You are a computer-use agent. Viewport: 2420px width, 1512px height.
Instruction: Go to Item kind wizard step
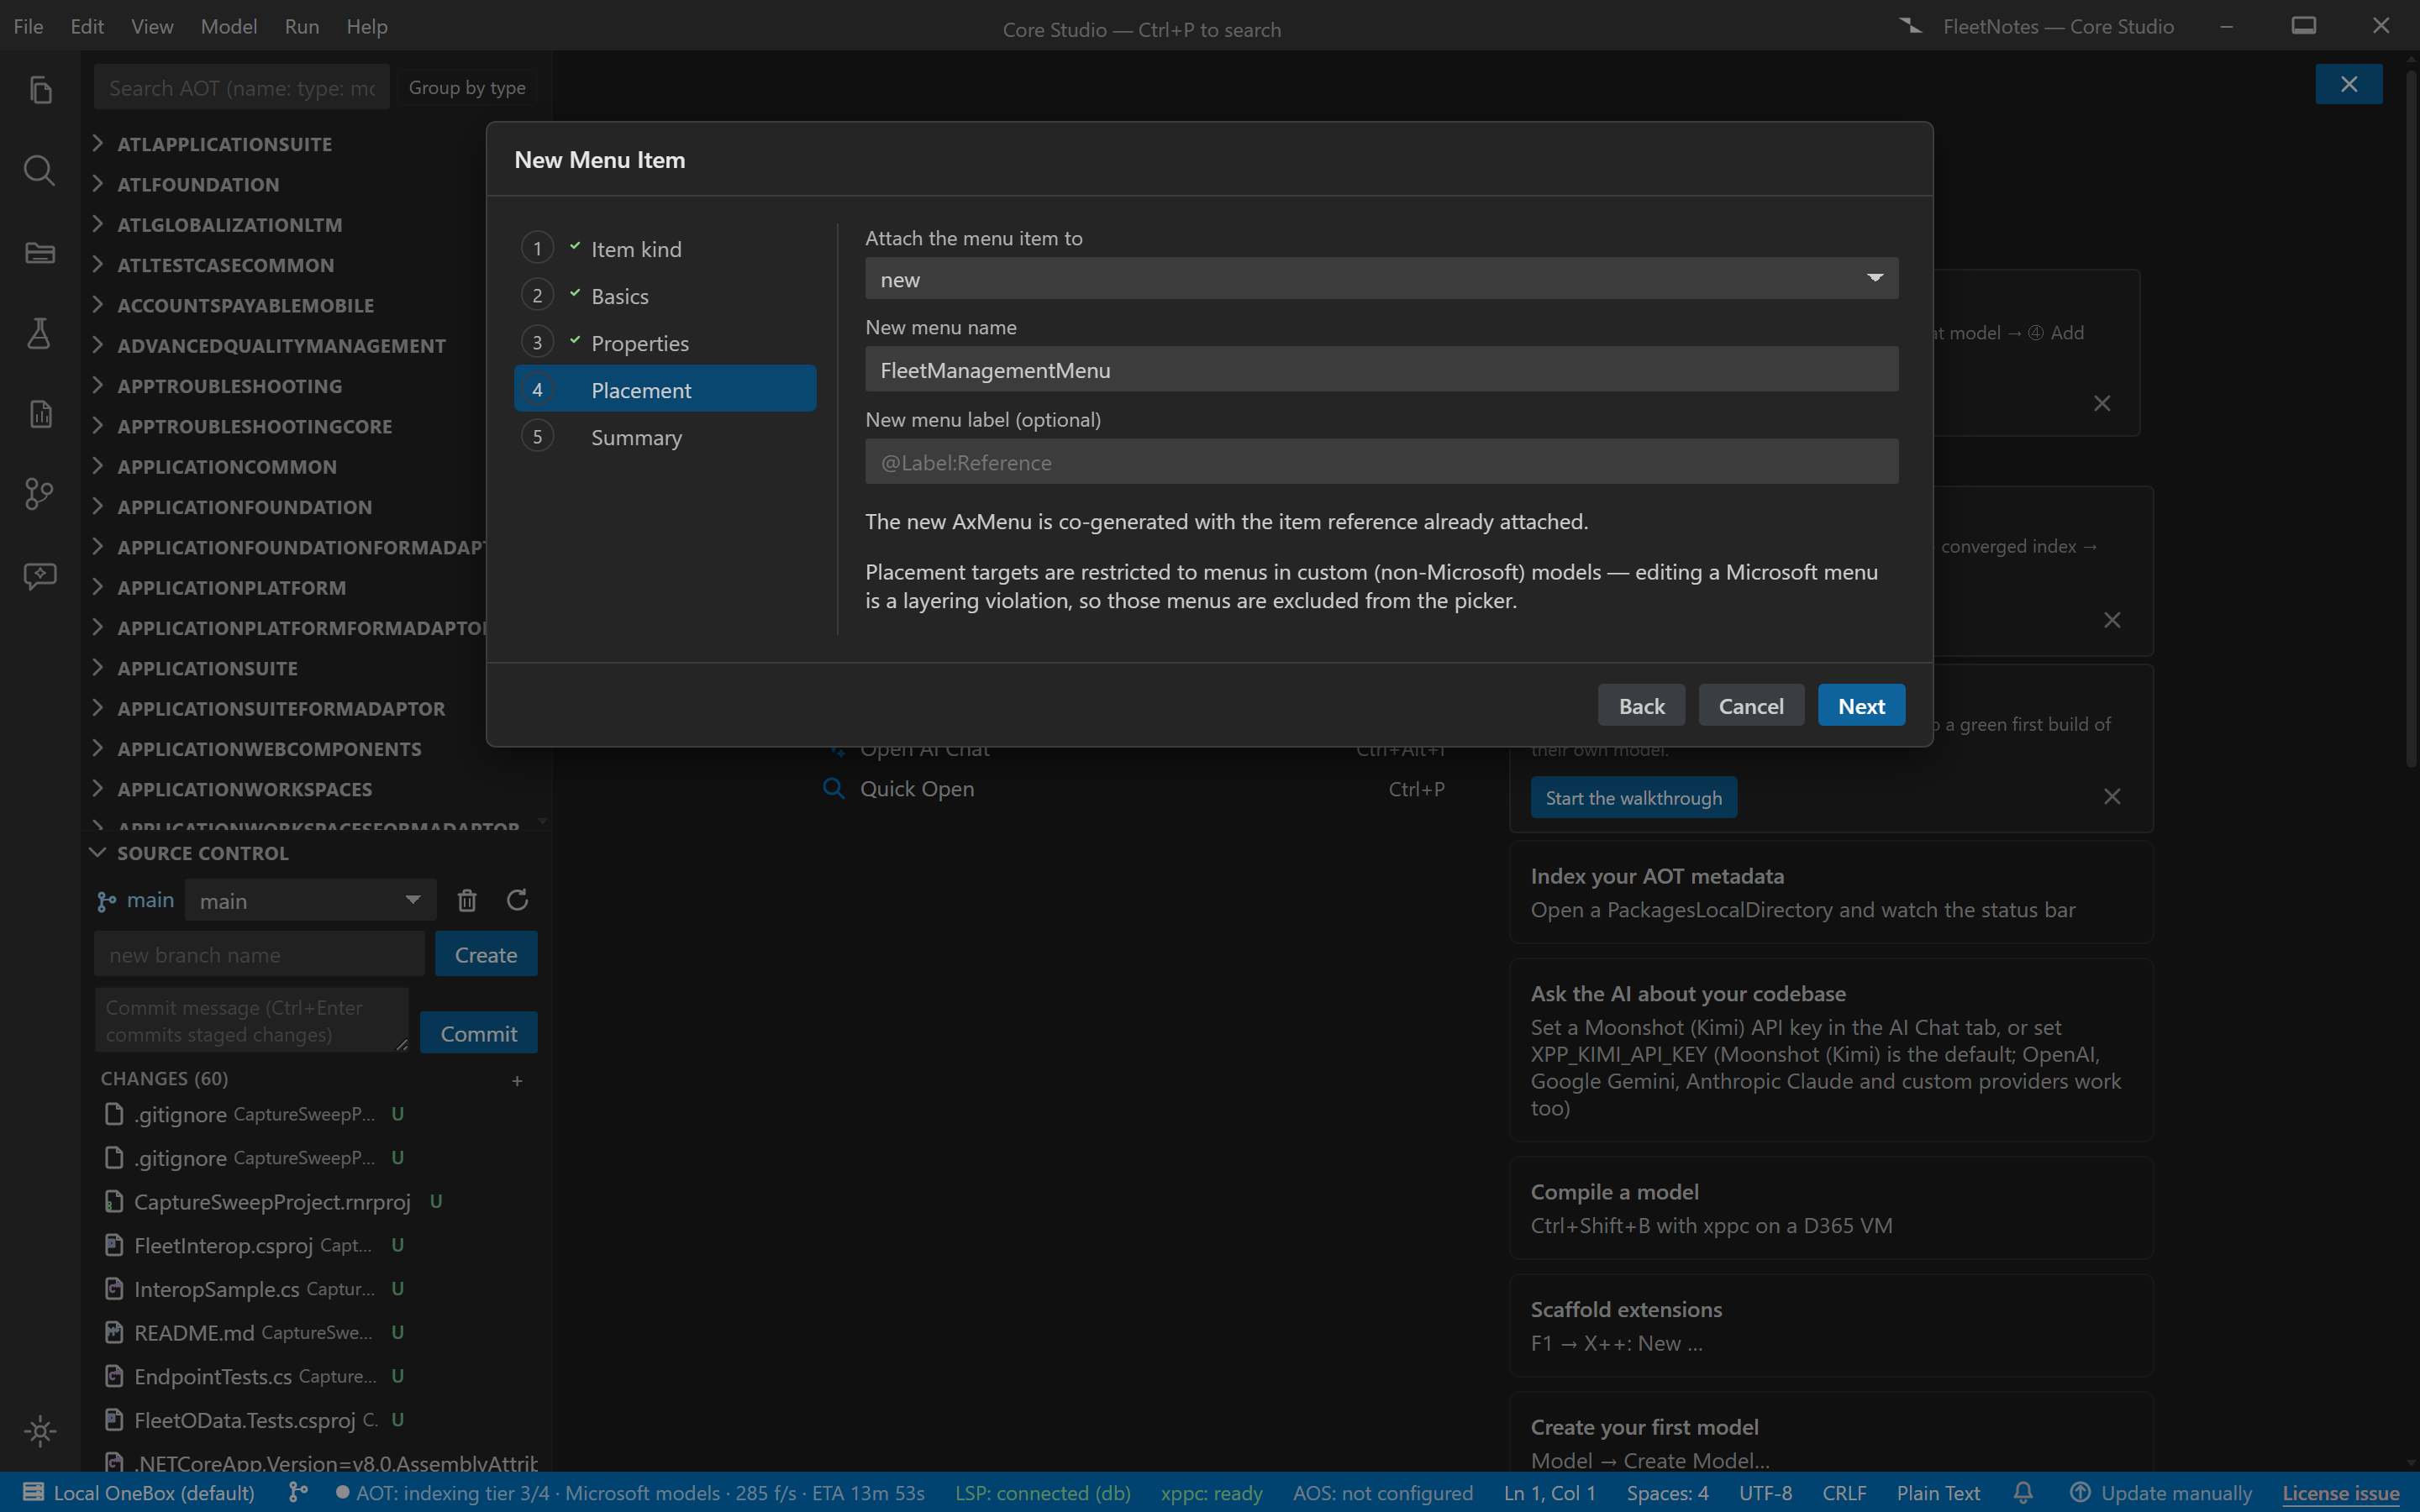(665, 248)
